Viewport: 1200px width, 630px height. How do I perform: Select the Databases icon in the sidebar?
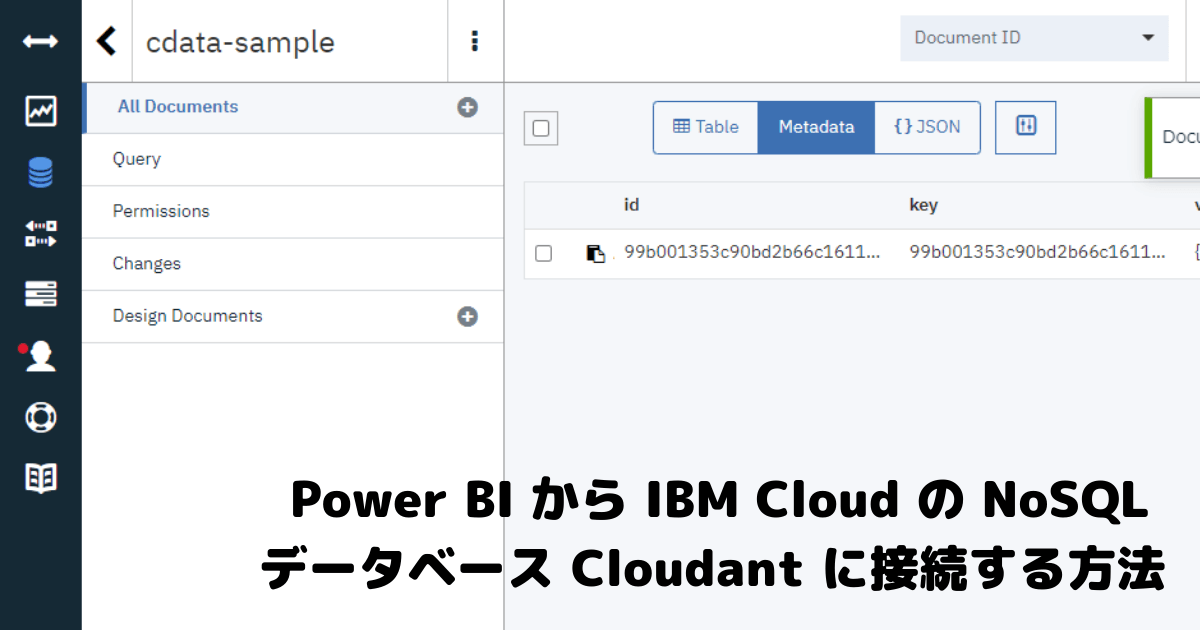pyautogui.click(x=40, y=173)
